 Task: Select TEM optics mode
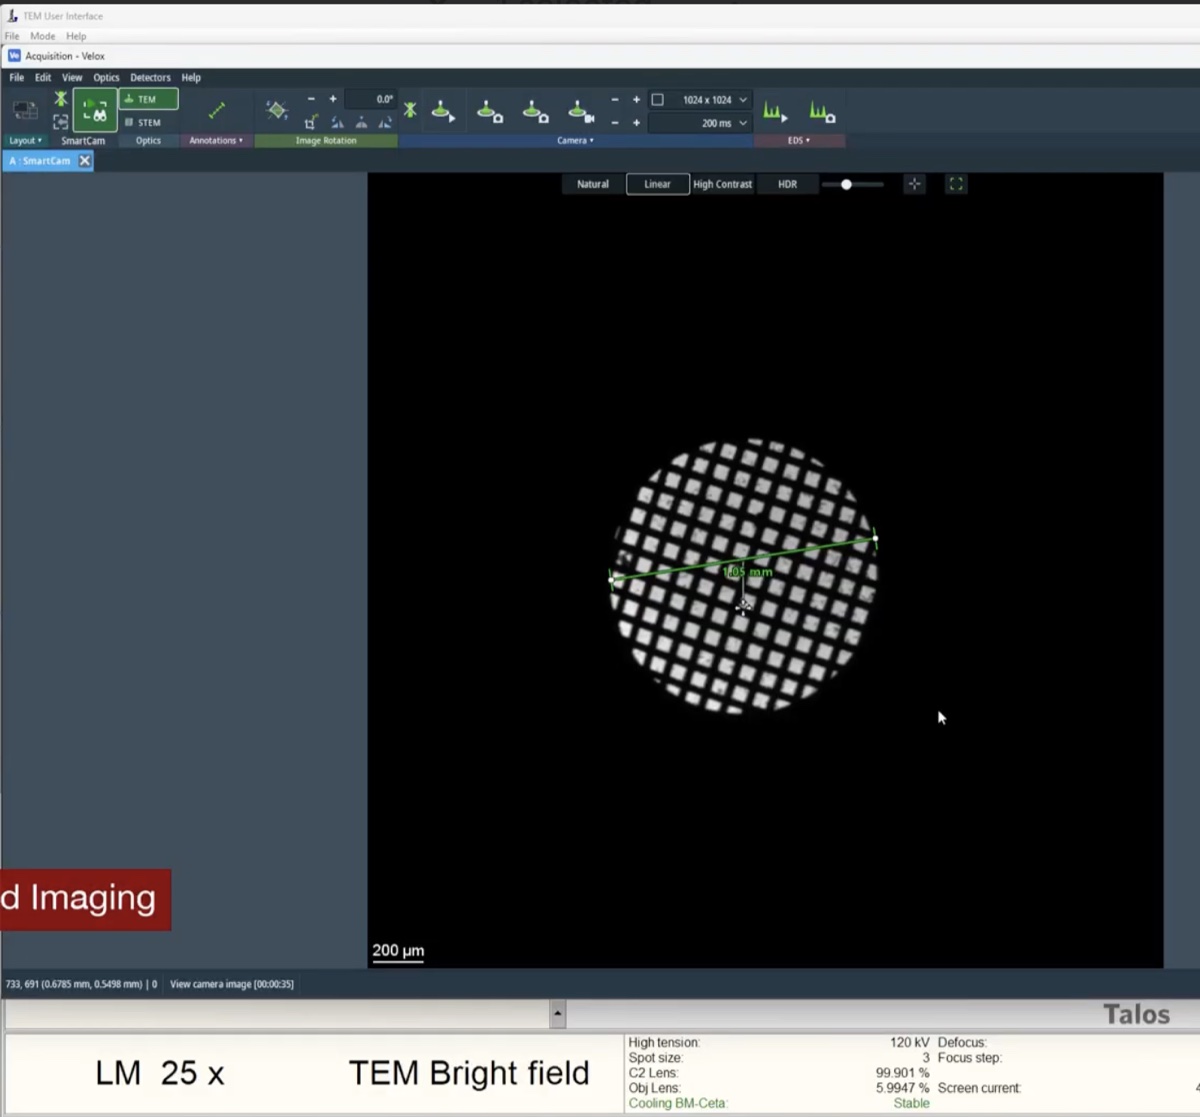148,99
